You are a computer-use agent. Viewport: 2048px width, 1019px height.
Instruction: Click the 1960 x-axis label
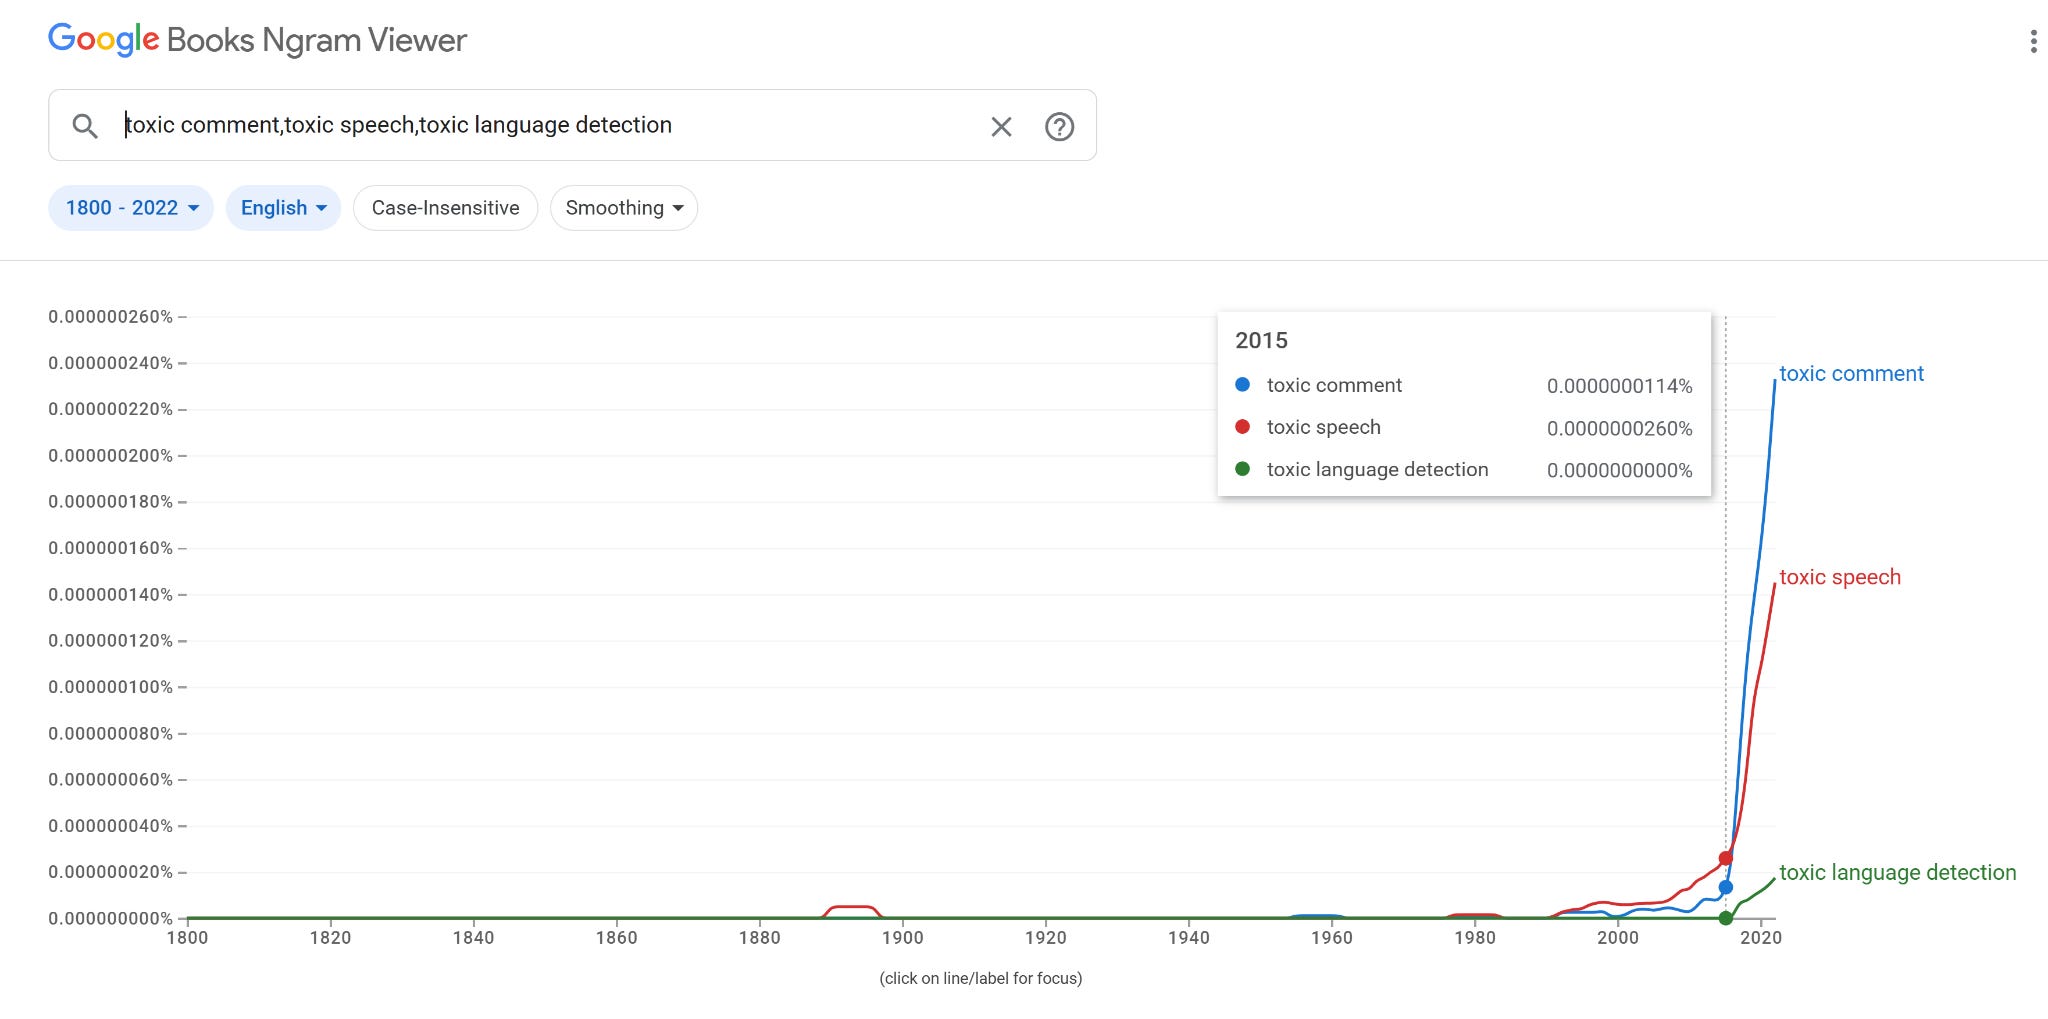tap(1332, 938)
